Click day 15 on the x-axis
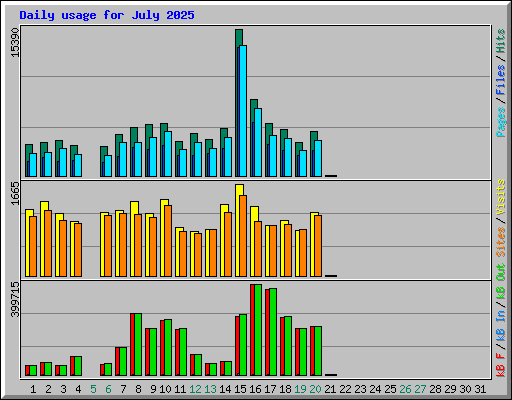The height and width of the screenshot is (400, 512). pos(240,389)
